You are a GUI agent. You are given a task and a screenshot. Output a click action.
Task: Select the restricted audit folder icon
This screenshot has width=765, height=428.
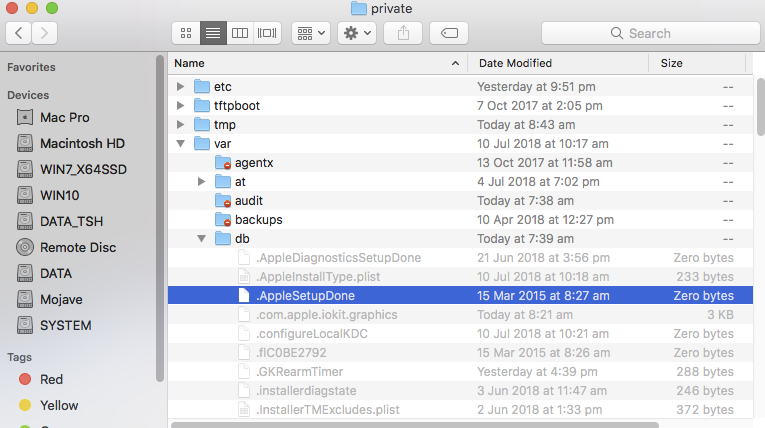pos(223,201)
